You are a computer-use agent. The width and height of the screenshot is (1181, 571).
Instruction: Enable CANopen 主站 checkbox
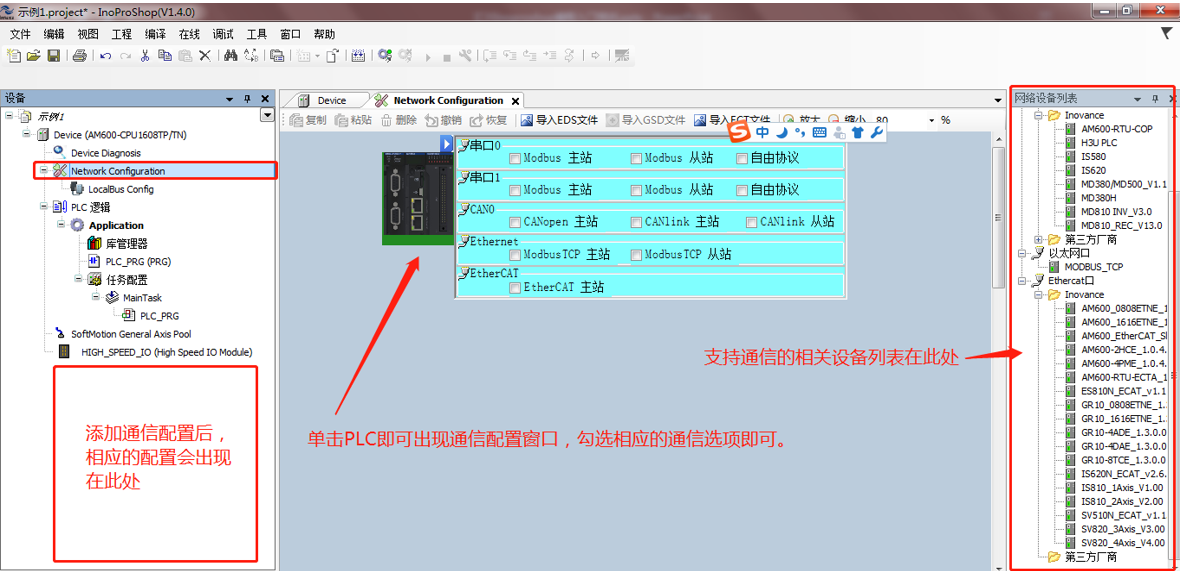coord(514,222)
